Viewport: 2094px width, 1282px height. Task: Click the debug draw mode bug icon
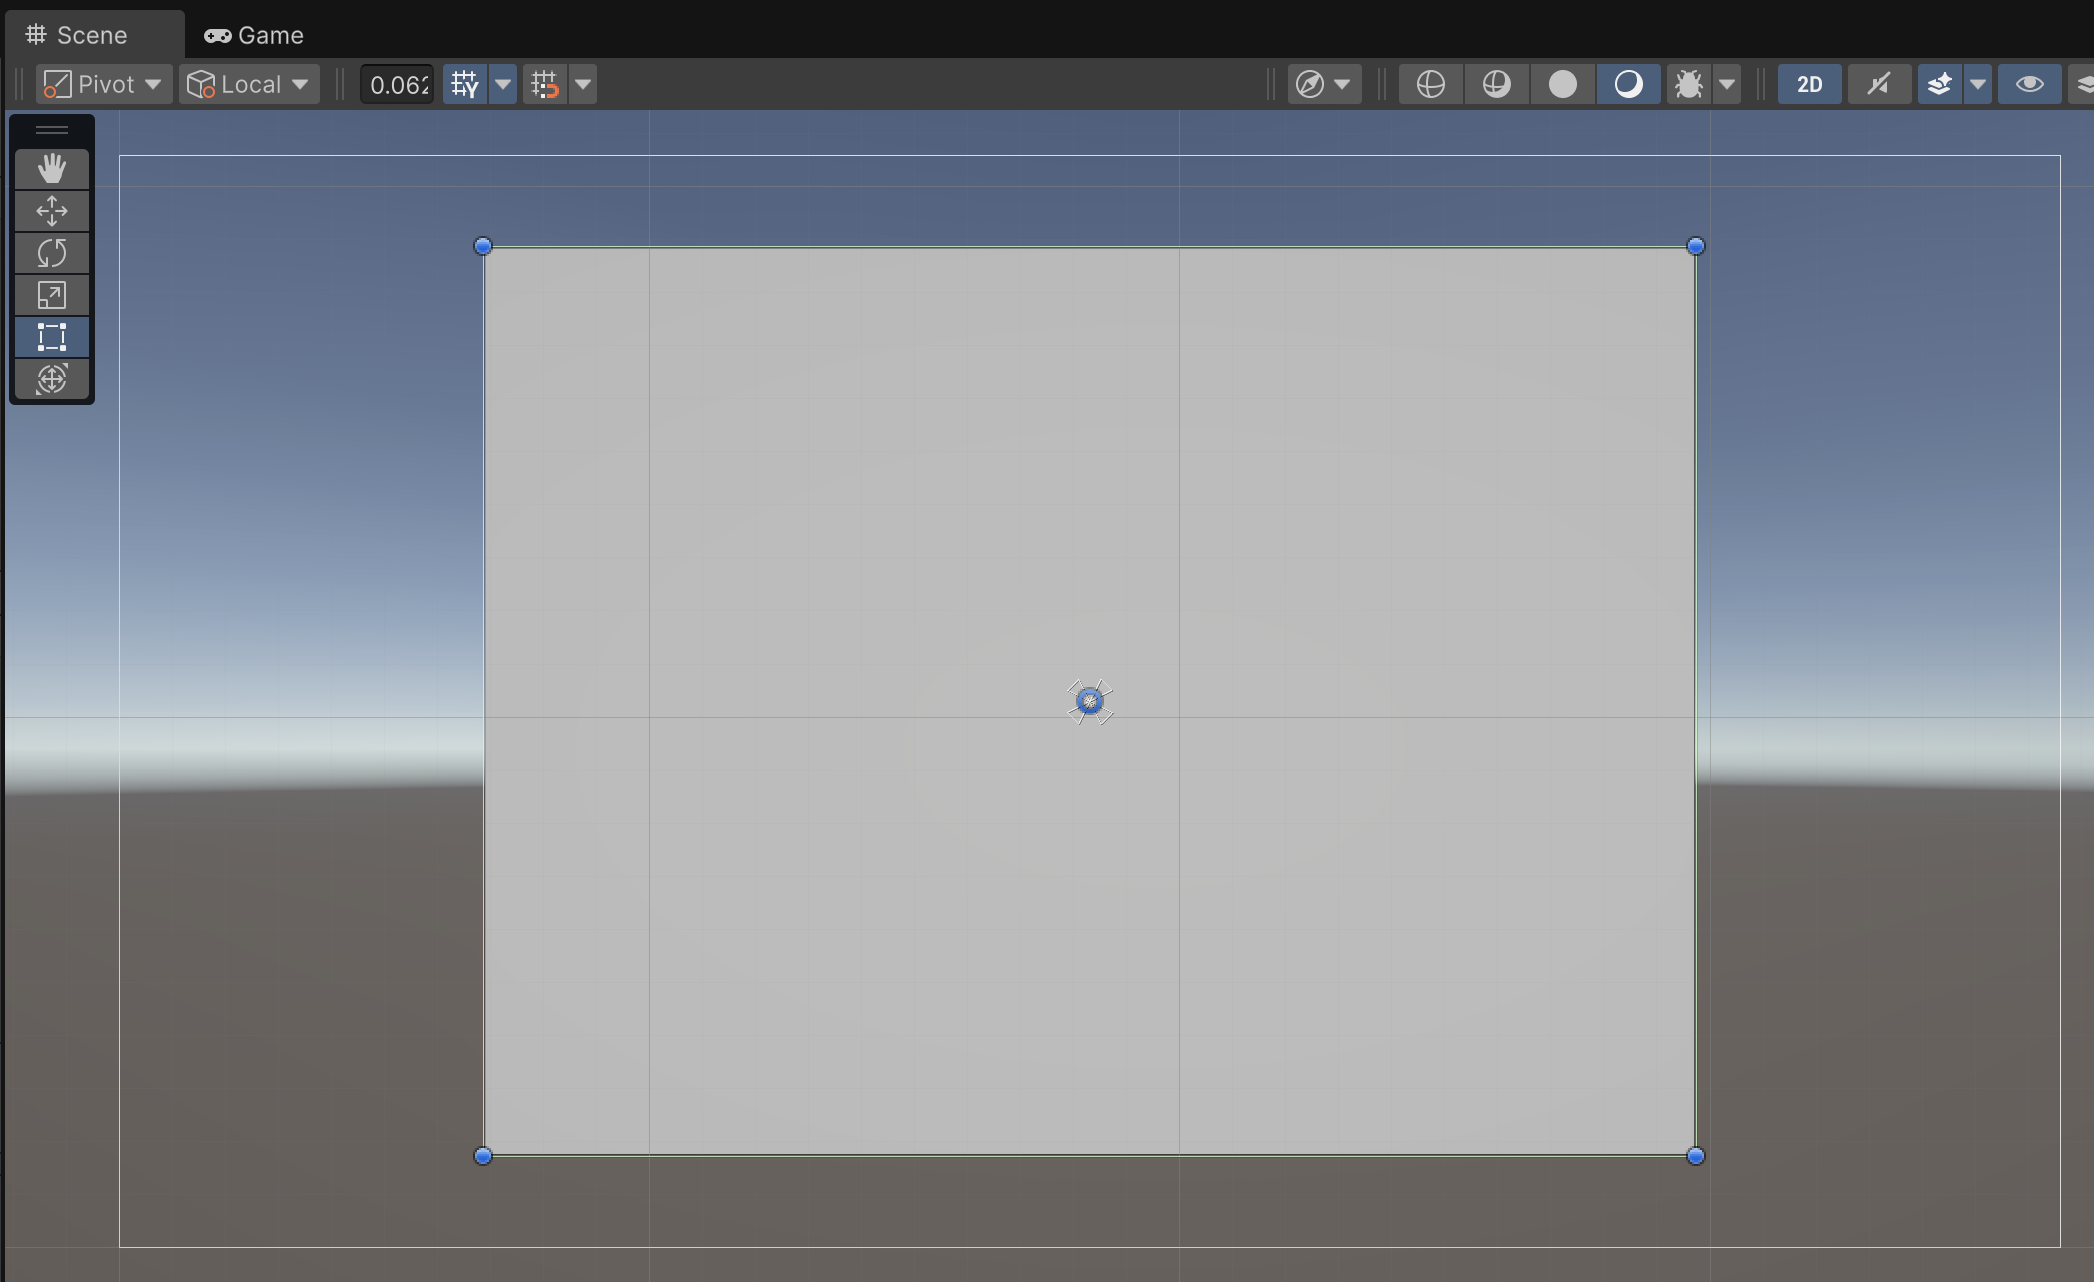click(x=1689, y=84)
